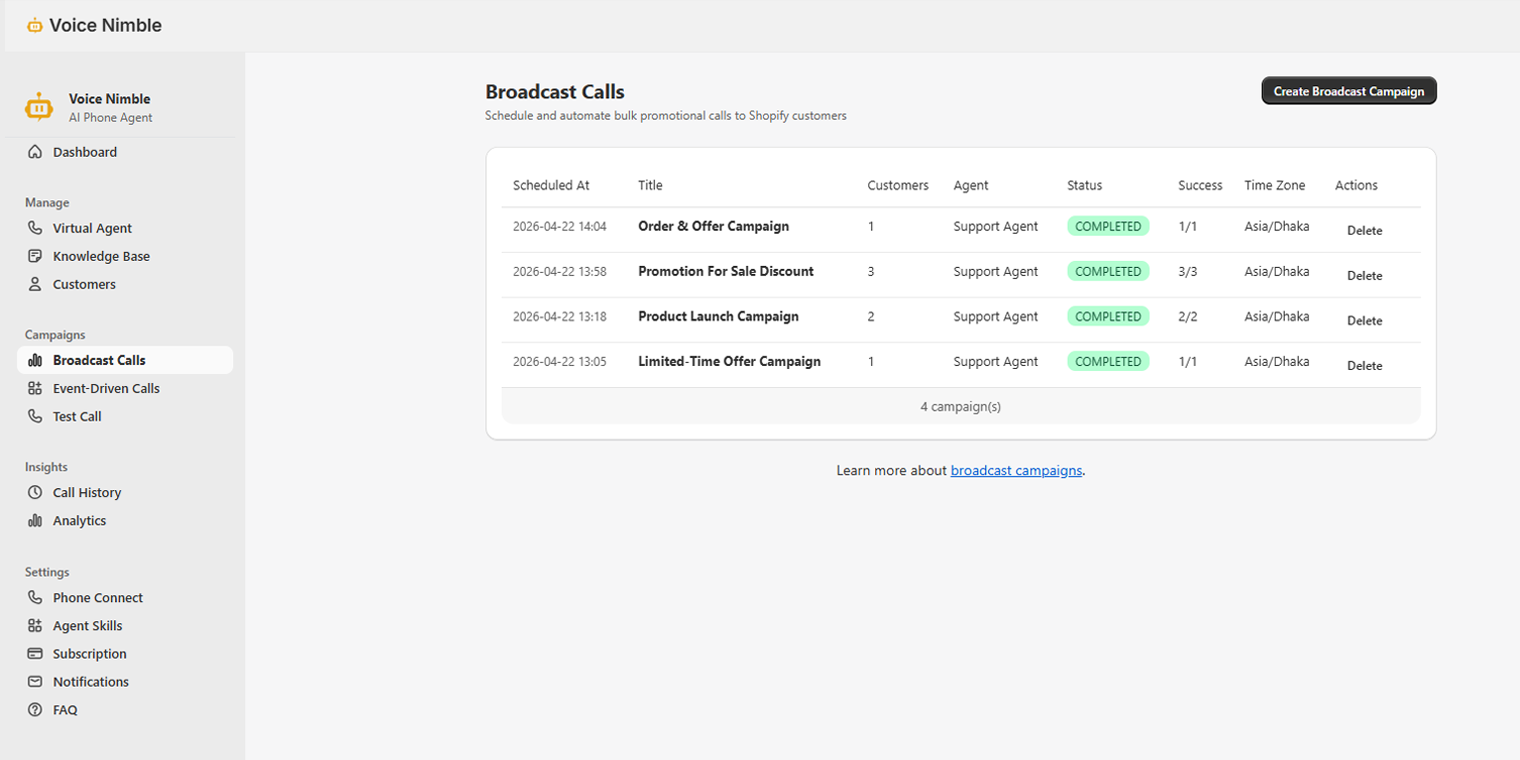Viewport: 1520px width, 760px height.
Task: Click the Product Launch Campaign title
Action: coord(718,316)
